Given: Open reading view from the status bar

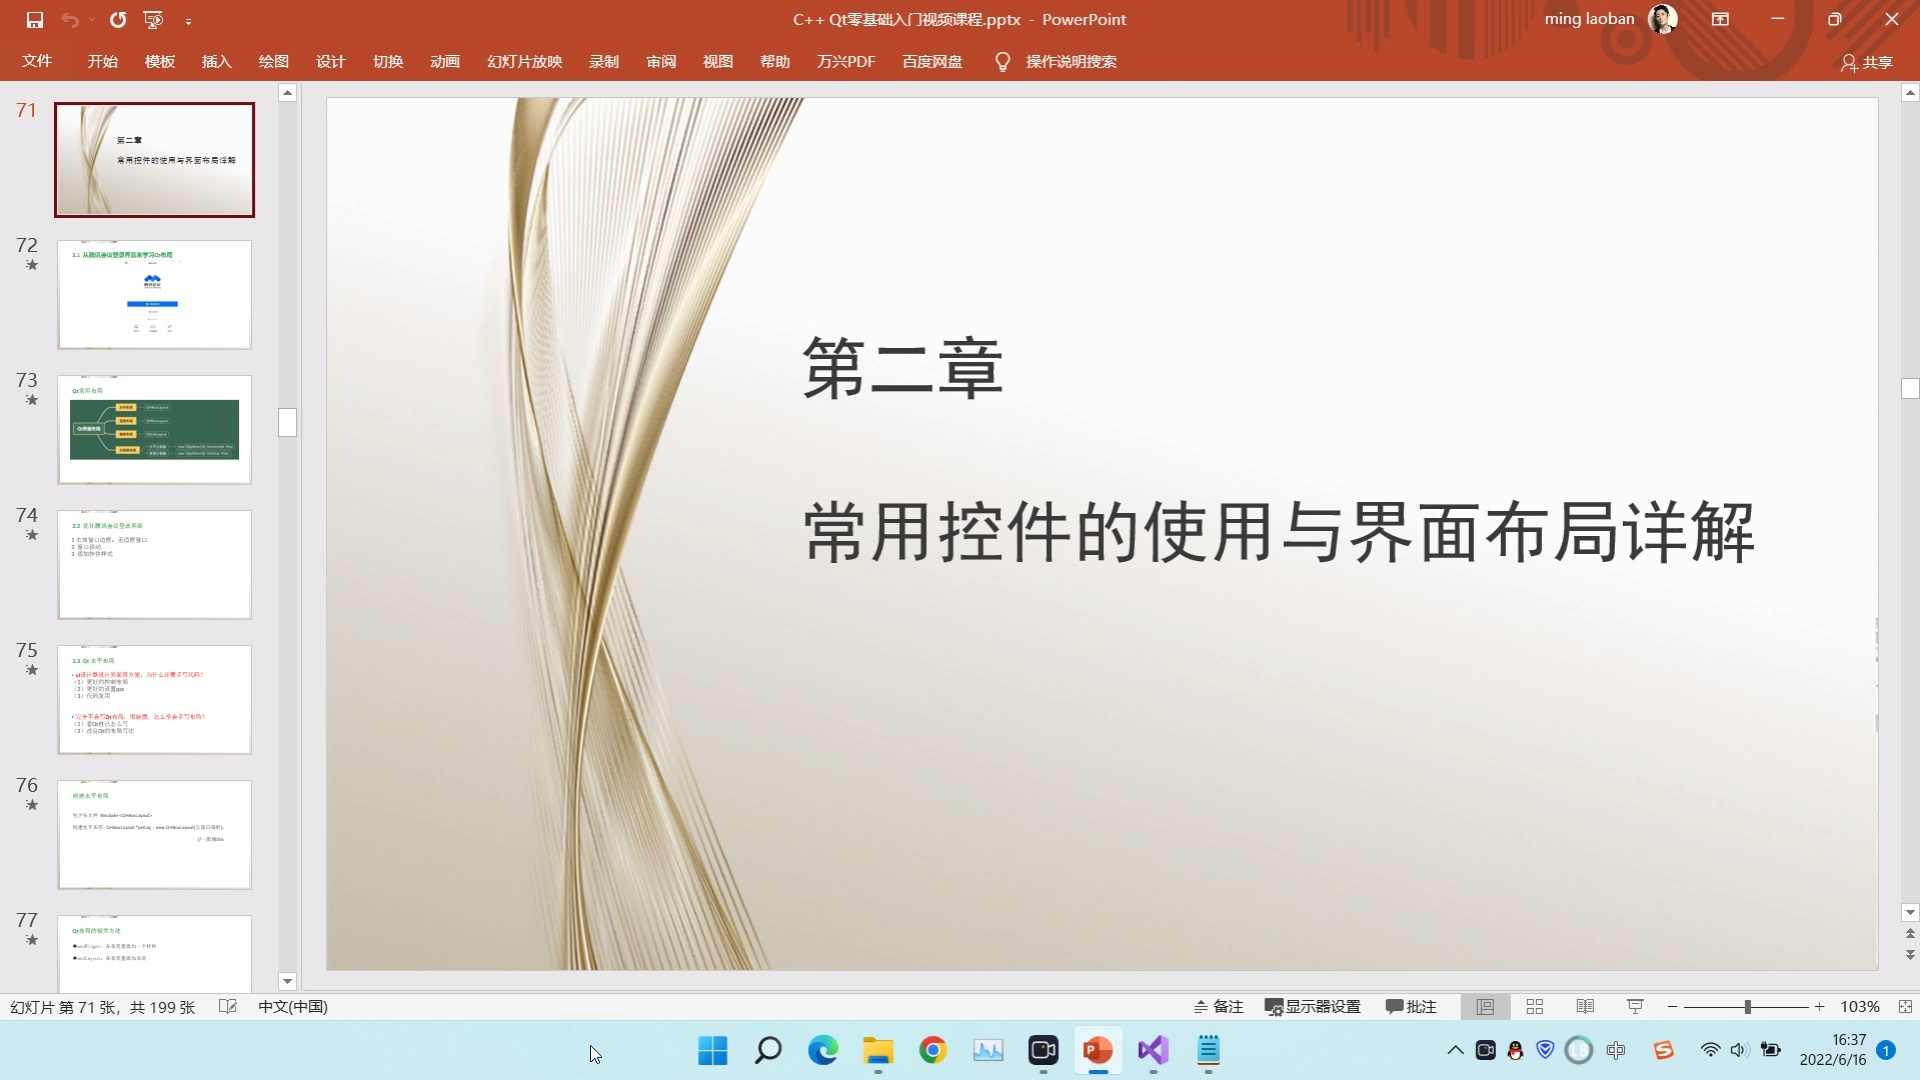Looking at the screenshot, I should (x=1584, y=1007).
